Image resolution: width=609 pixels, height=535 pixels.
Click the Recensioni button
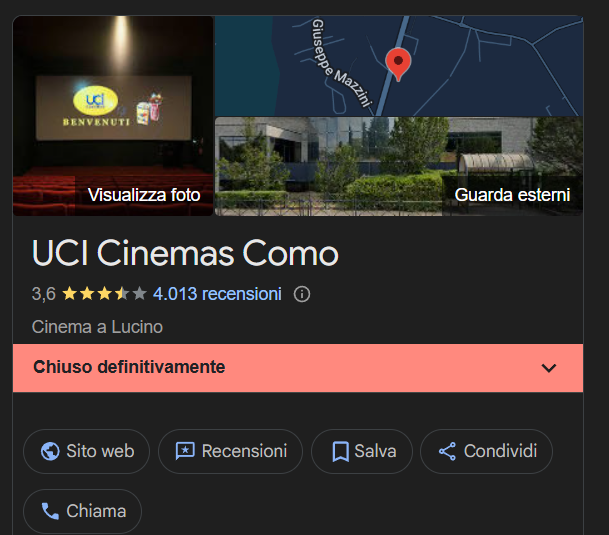pos(230,451)
